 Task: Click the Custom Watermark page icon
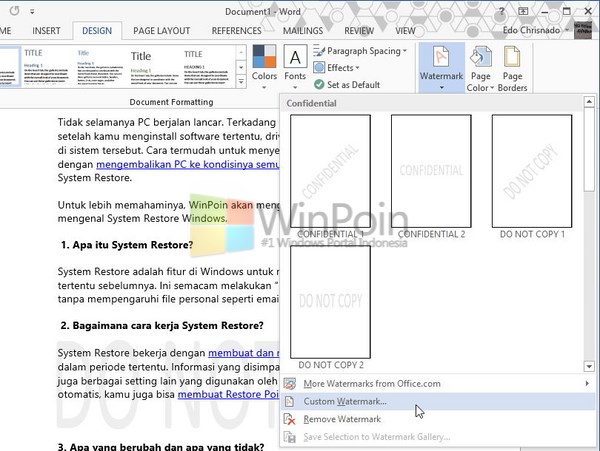[290, 401]
